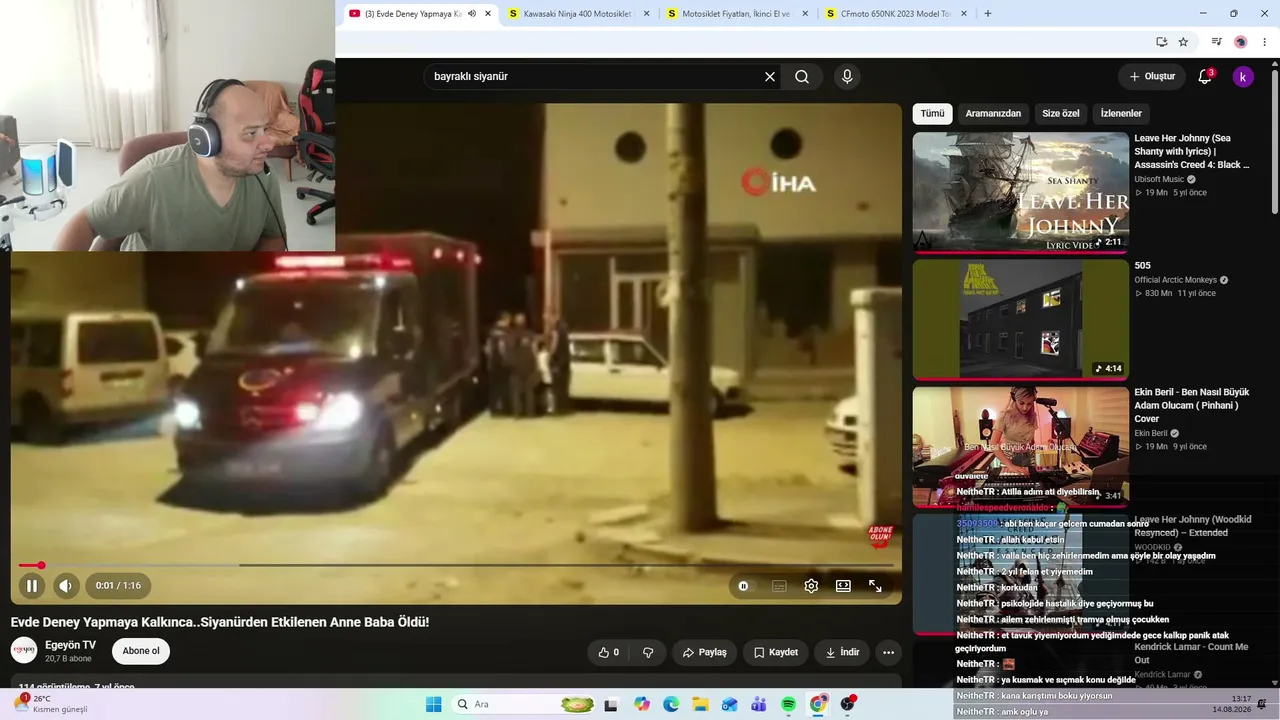Open the 505 Arctic Monkeys video thumbnail
This screenshot has width=1280, height=720.
pyautogui.click(x=1021, y=319)
